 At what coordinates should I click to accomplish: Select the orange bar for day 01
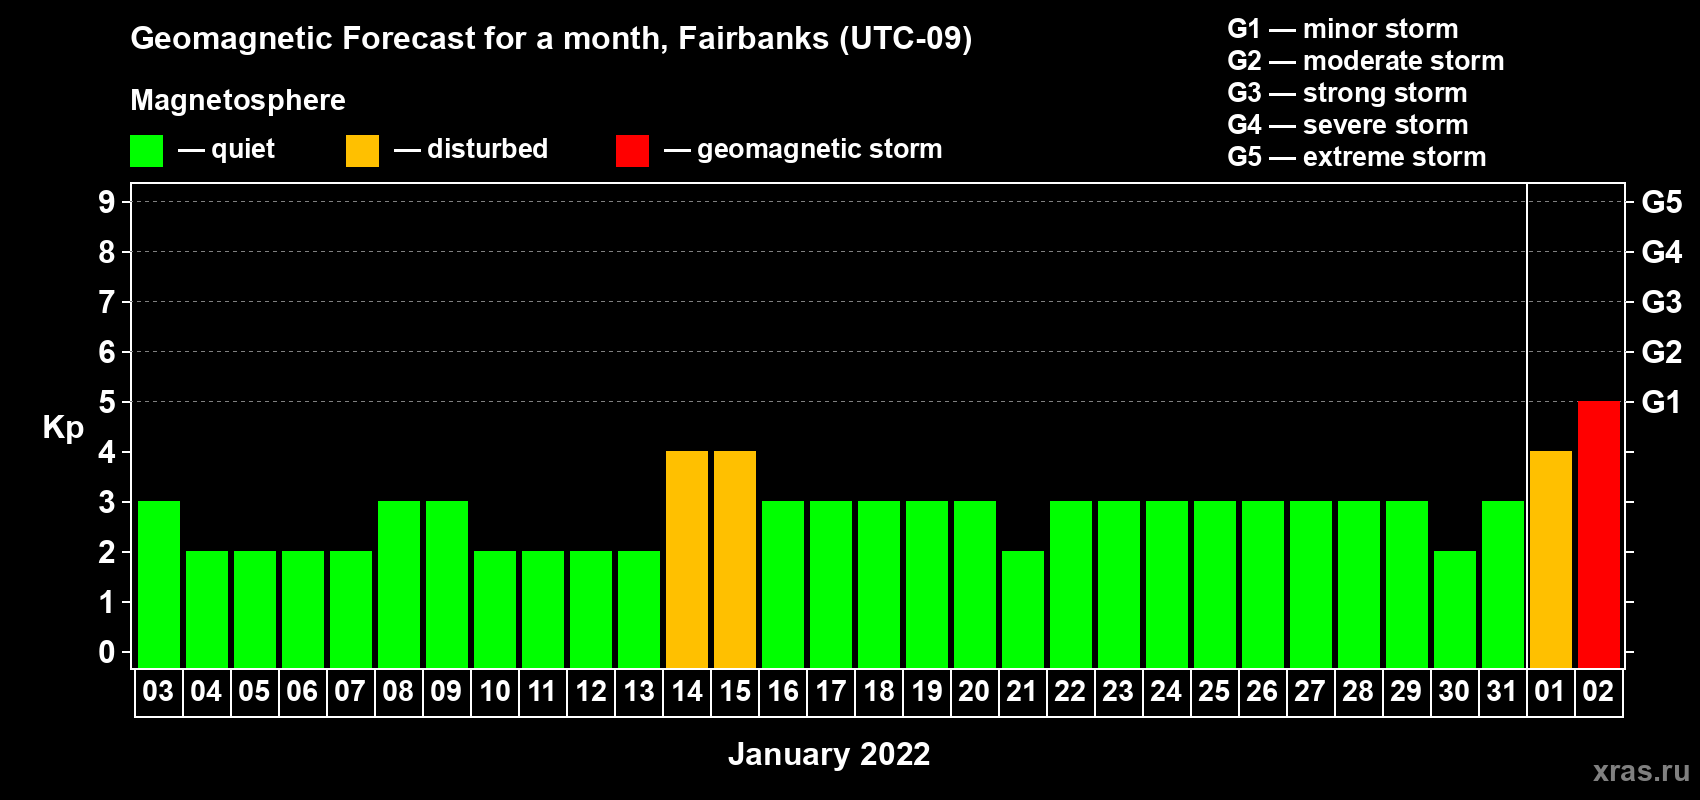(1550, 559)
